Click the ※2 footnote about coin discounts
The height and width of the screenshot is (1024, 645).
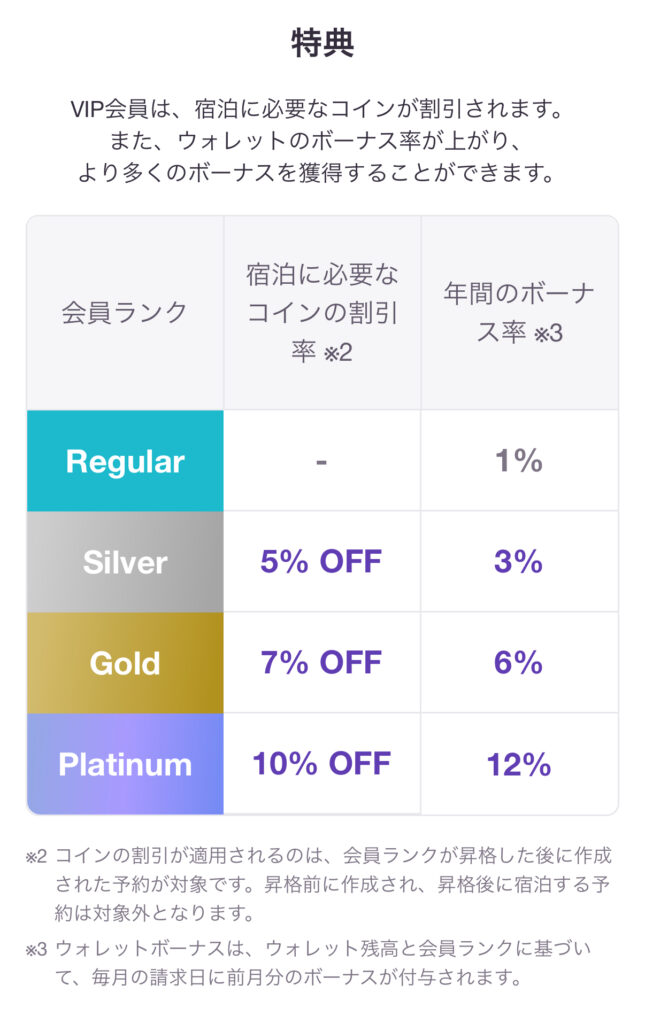tap(319, 884)
